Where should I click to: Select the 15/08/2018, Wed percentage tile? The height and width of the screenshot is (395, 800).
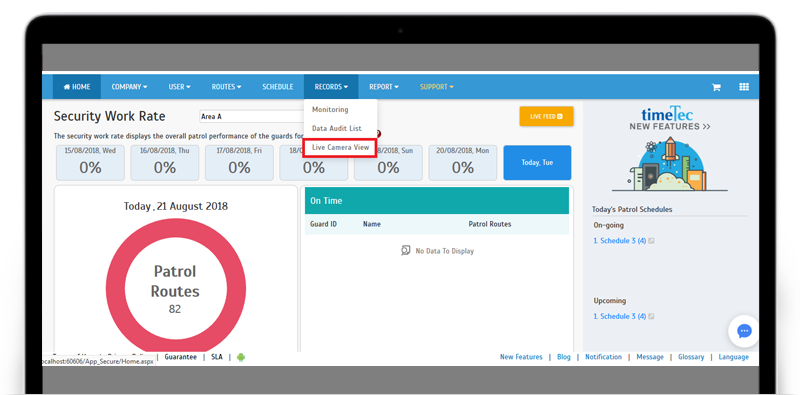coord(90,163)
